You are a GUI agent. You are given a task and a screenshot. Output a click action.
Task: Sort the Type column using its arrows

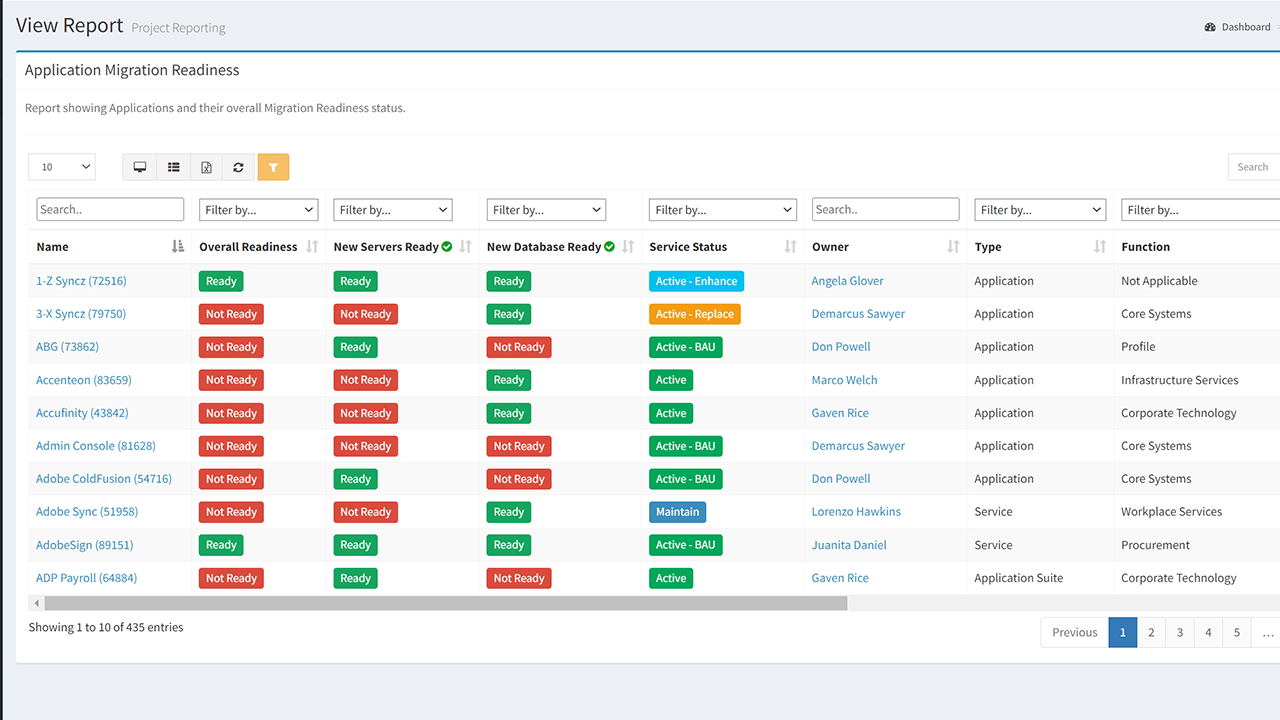pos(1100,247)
